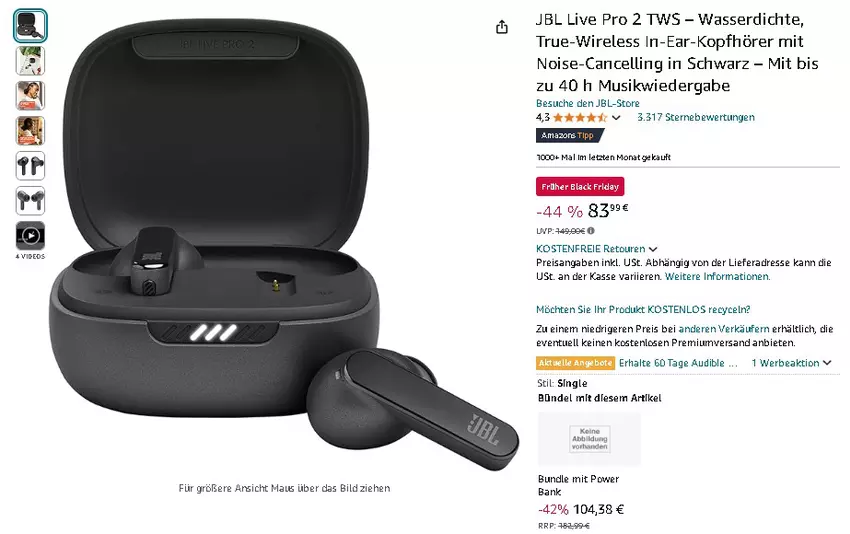The height and width of the screenshot is (534, 850).
Task: Select second thumbnail with plant background
Action: (x=30, y=60)
